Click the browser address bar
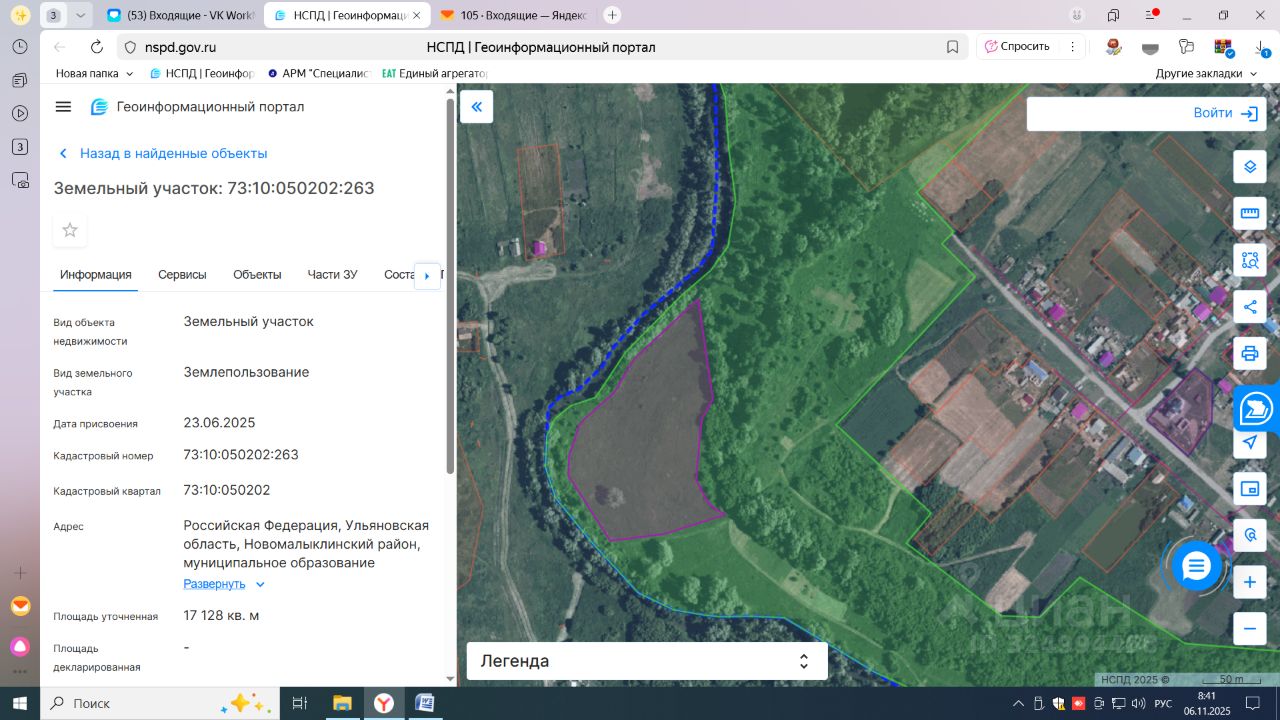Viewport: 1280px width, 720px height. (x=541, y=47)
